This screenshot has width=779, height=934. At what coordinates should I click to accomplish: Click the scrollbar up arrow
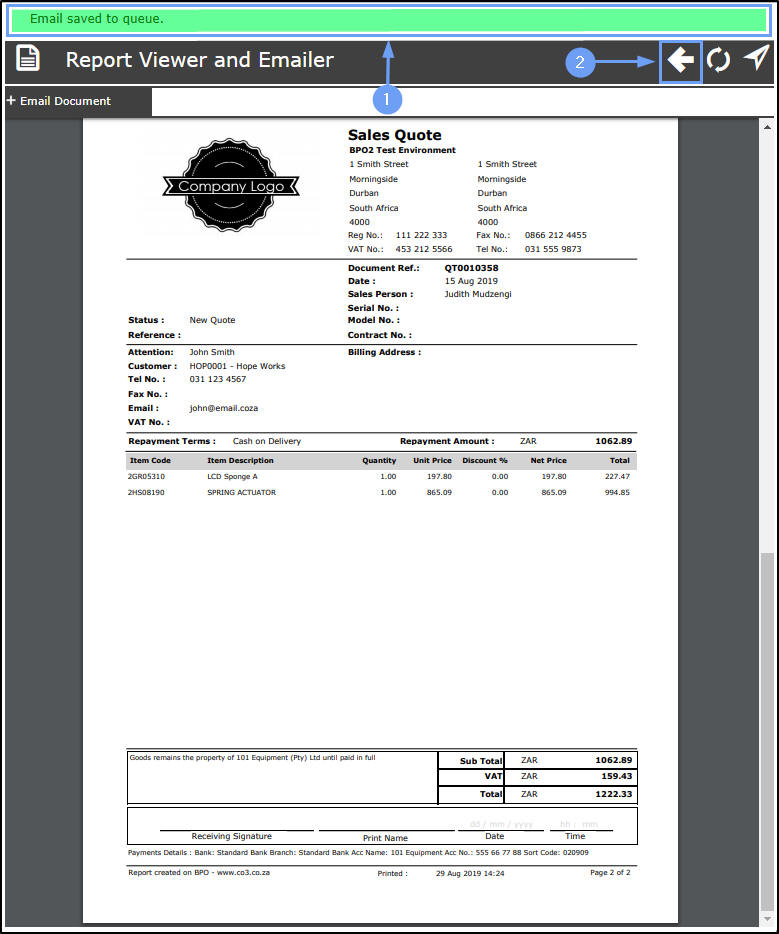tap(767, 127)
